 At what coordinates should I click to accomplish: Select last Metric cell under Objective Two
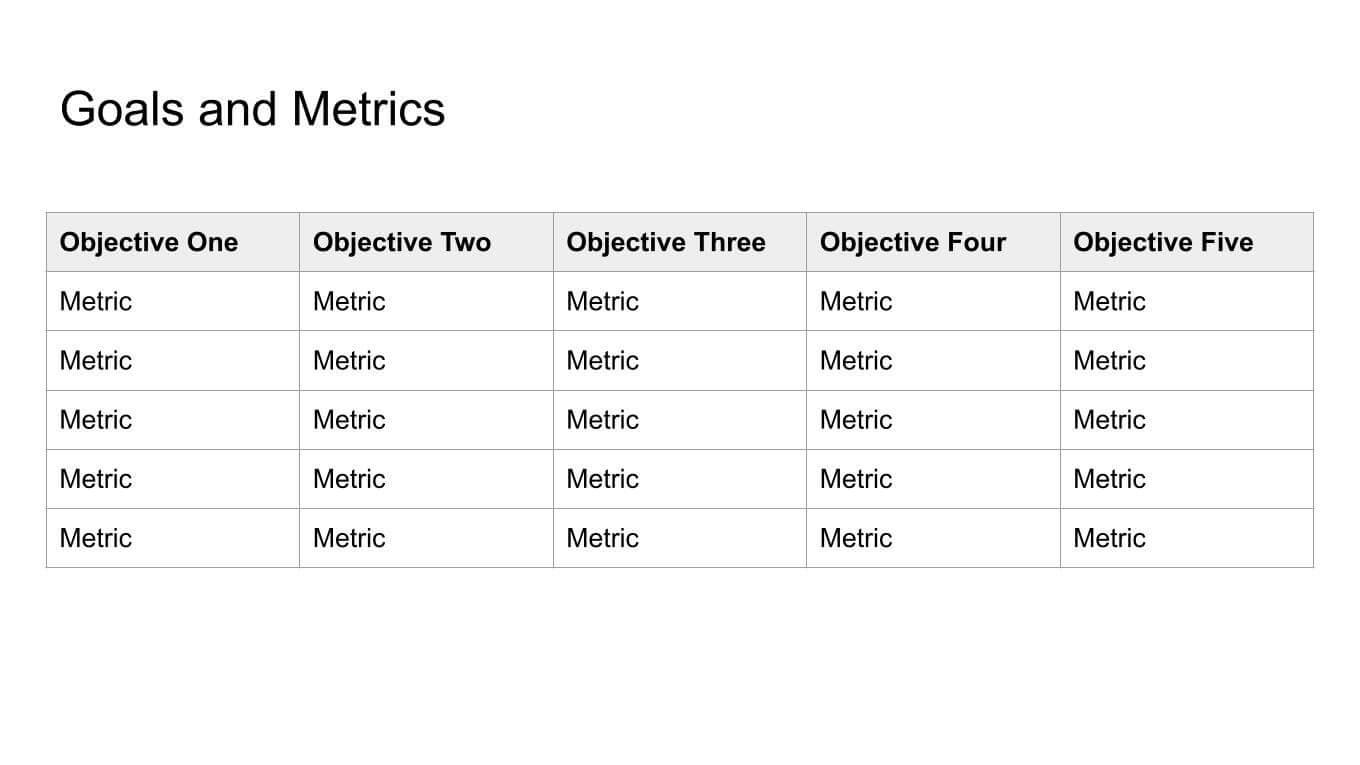pos(425,538)
